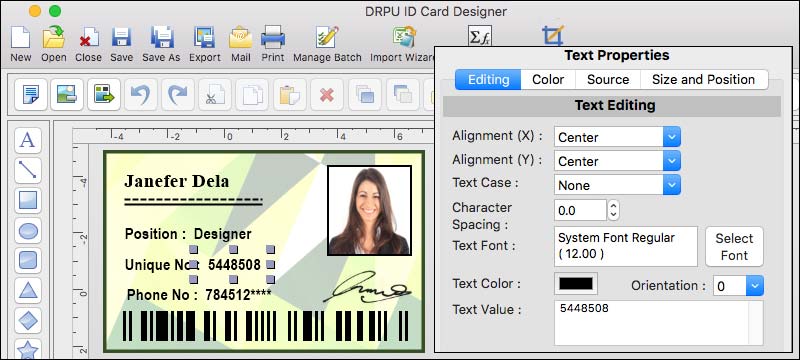Click the Cut scissors icon
The image size is (800, 360).
click(x=215, y=94)
